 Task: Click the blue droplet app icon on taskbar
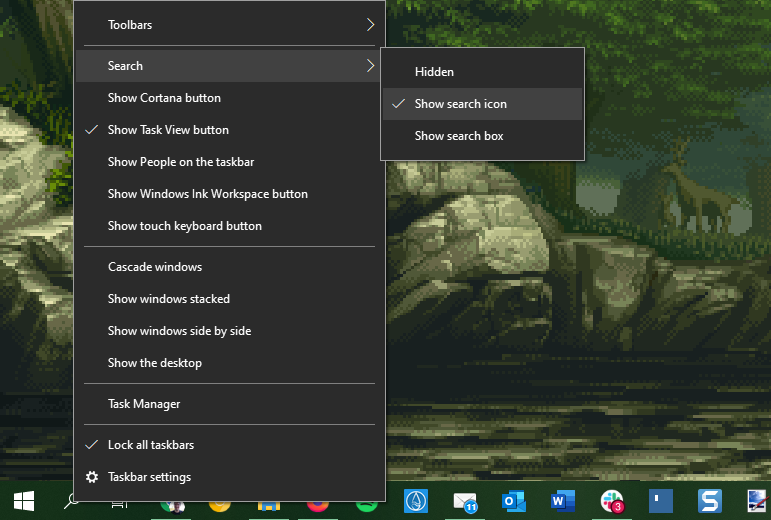(416, 500)
